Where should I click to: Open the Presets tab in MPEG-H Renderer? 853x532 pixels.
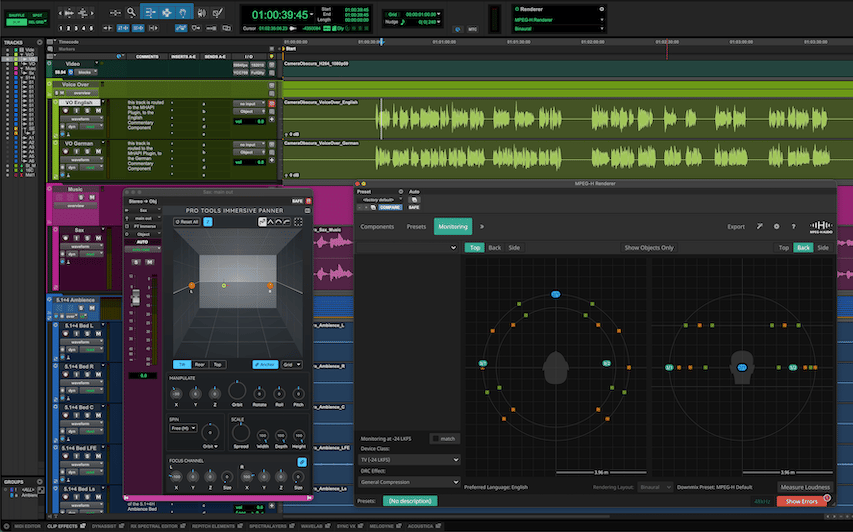pos(416,227)
